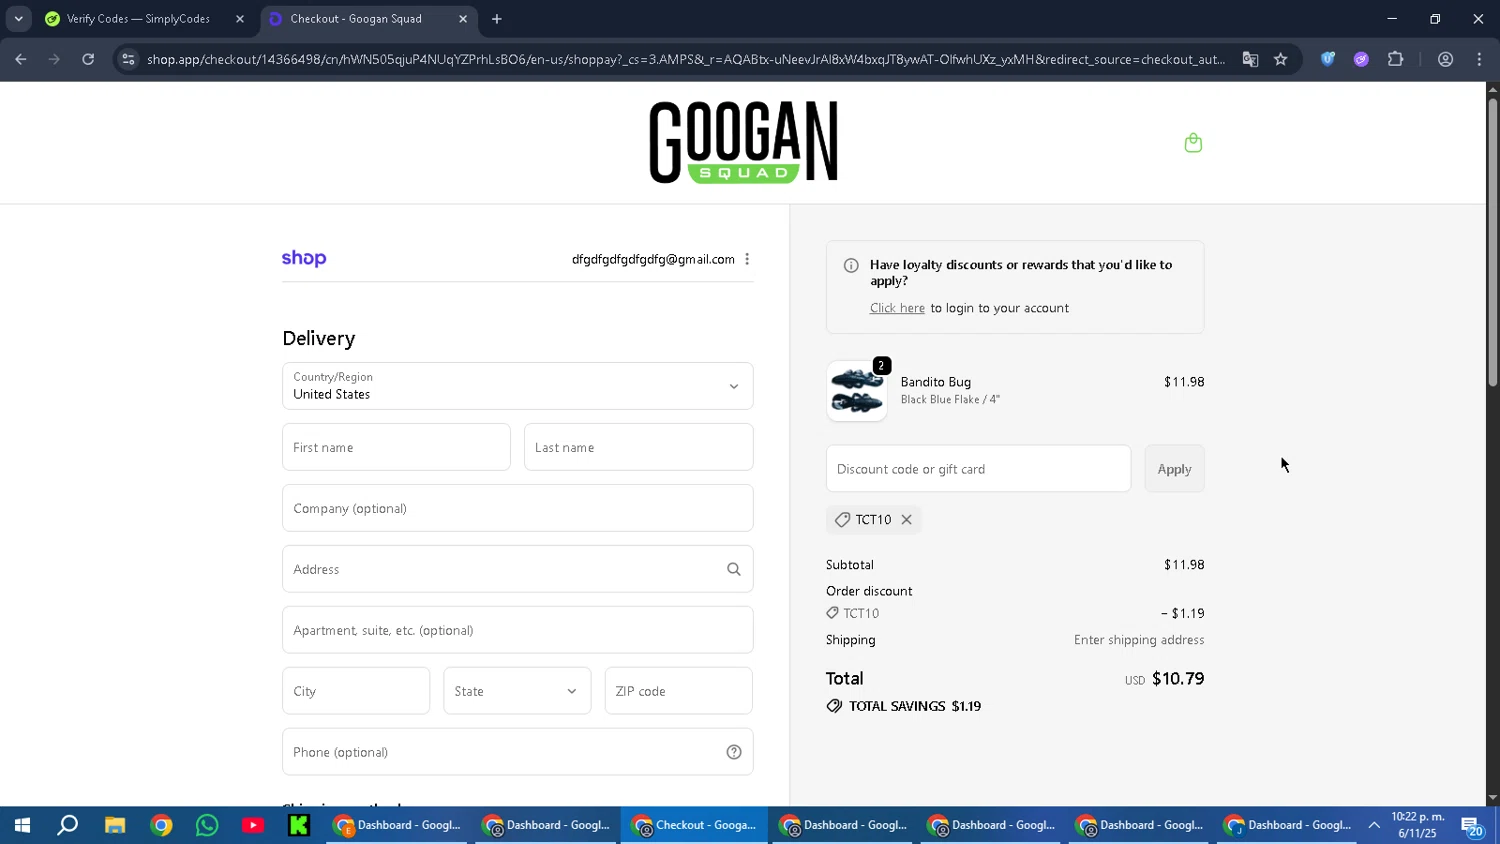
Task: Click the Bitwarden shield extension icon
Action: [x=1328, y=59]
